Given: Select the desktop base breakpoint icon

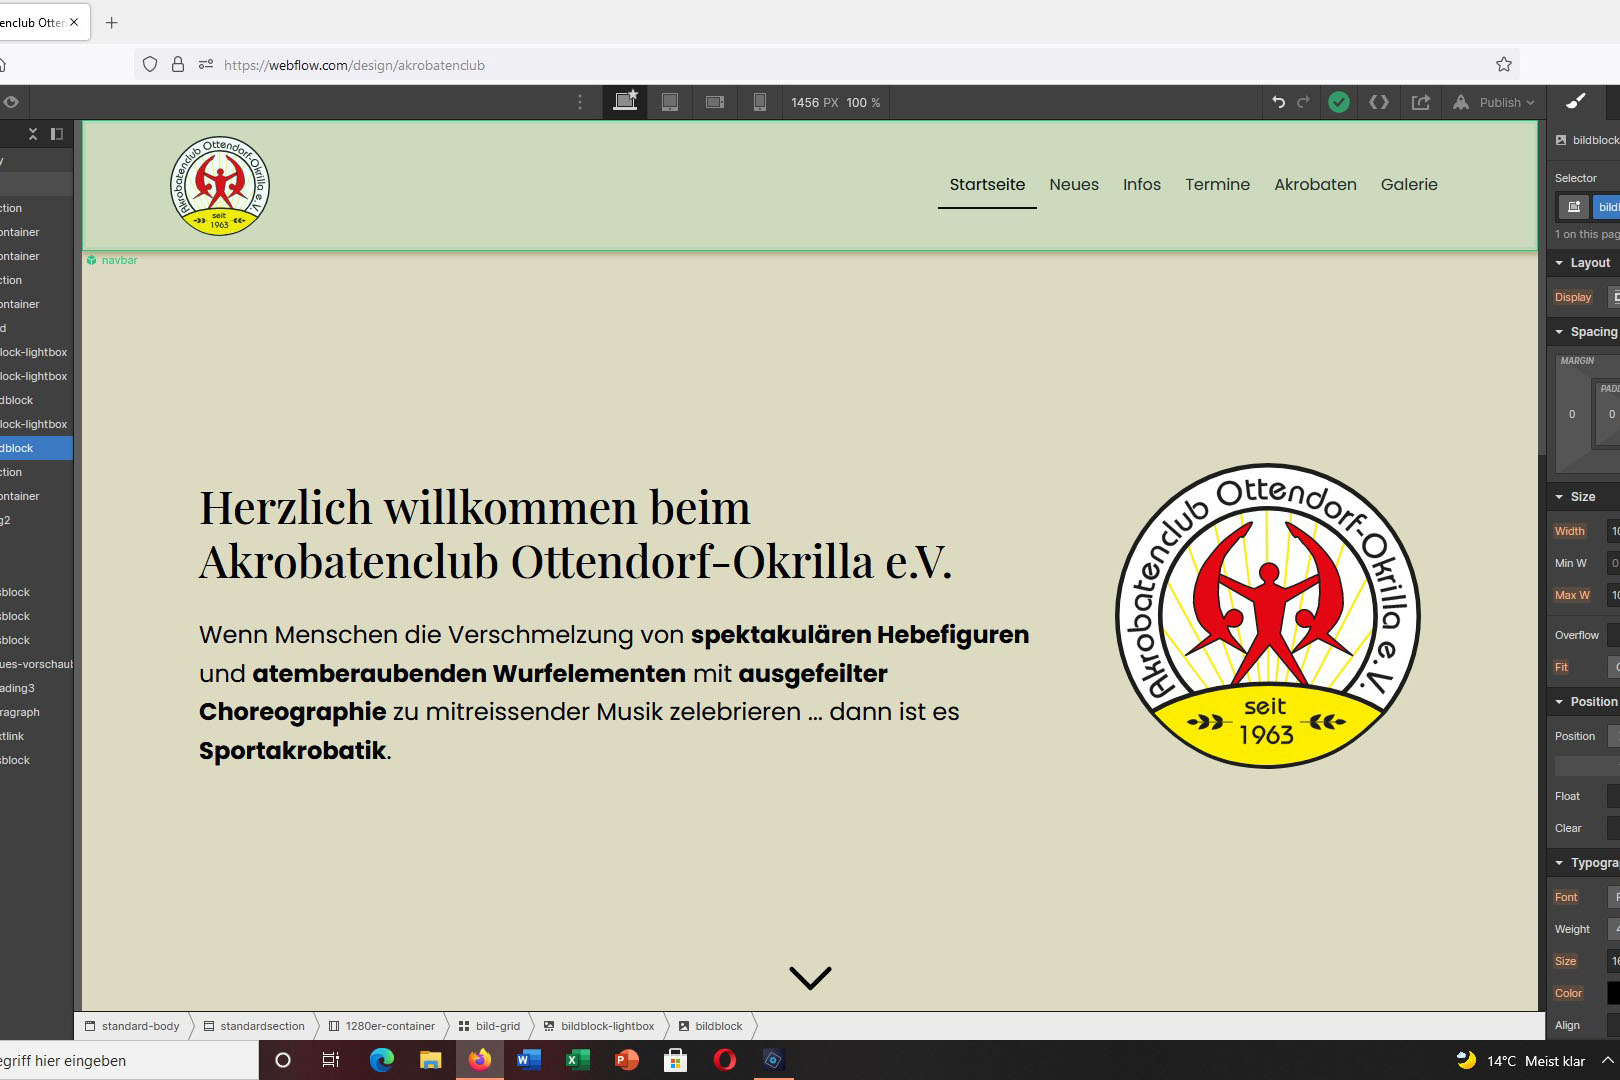Looking at the screenshot, I should tap(625, 102).
